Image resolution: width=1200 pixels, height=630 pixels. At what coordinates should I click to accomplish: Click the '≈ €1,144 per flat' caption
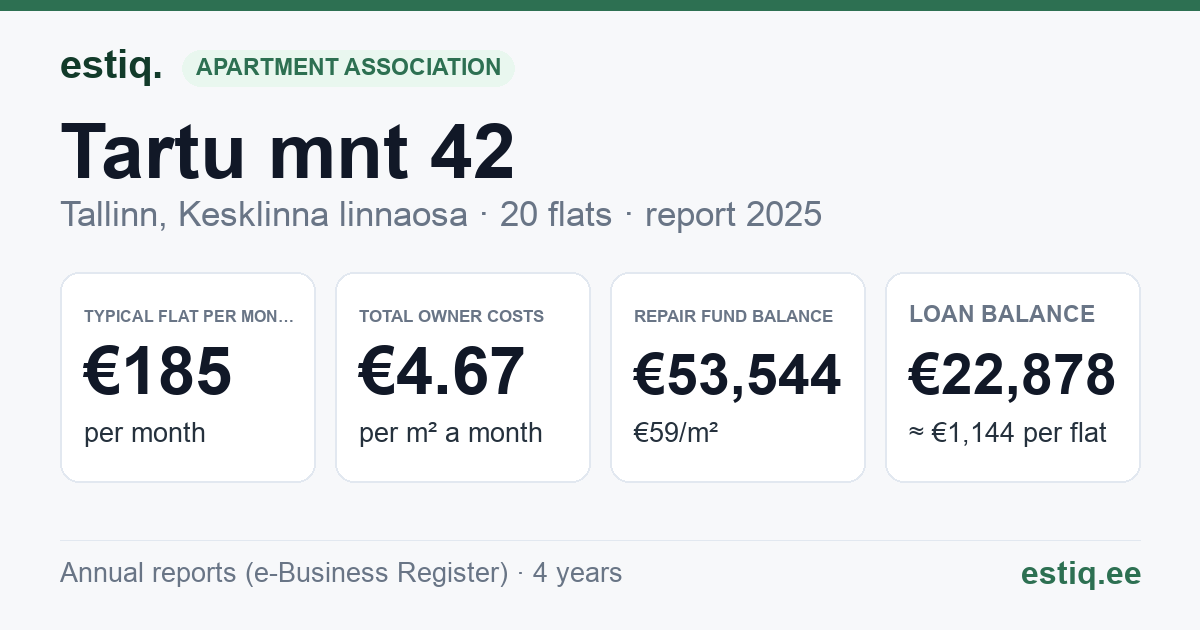click(x=1008, y=433)
